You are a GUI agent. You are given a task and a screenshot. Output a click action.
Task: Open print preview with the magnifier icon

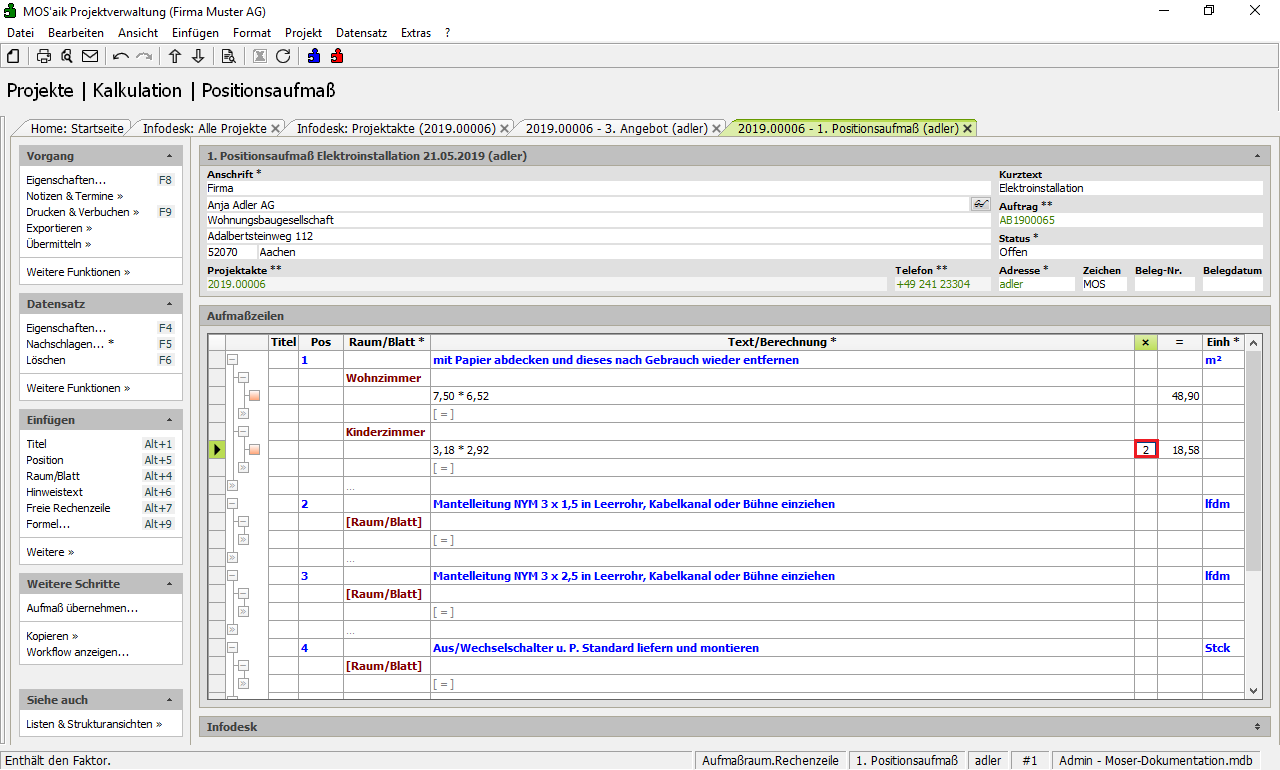(x=67, y=56)
